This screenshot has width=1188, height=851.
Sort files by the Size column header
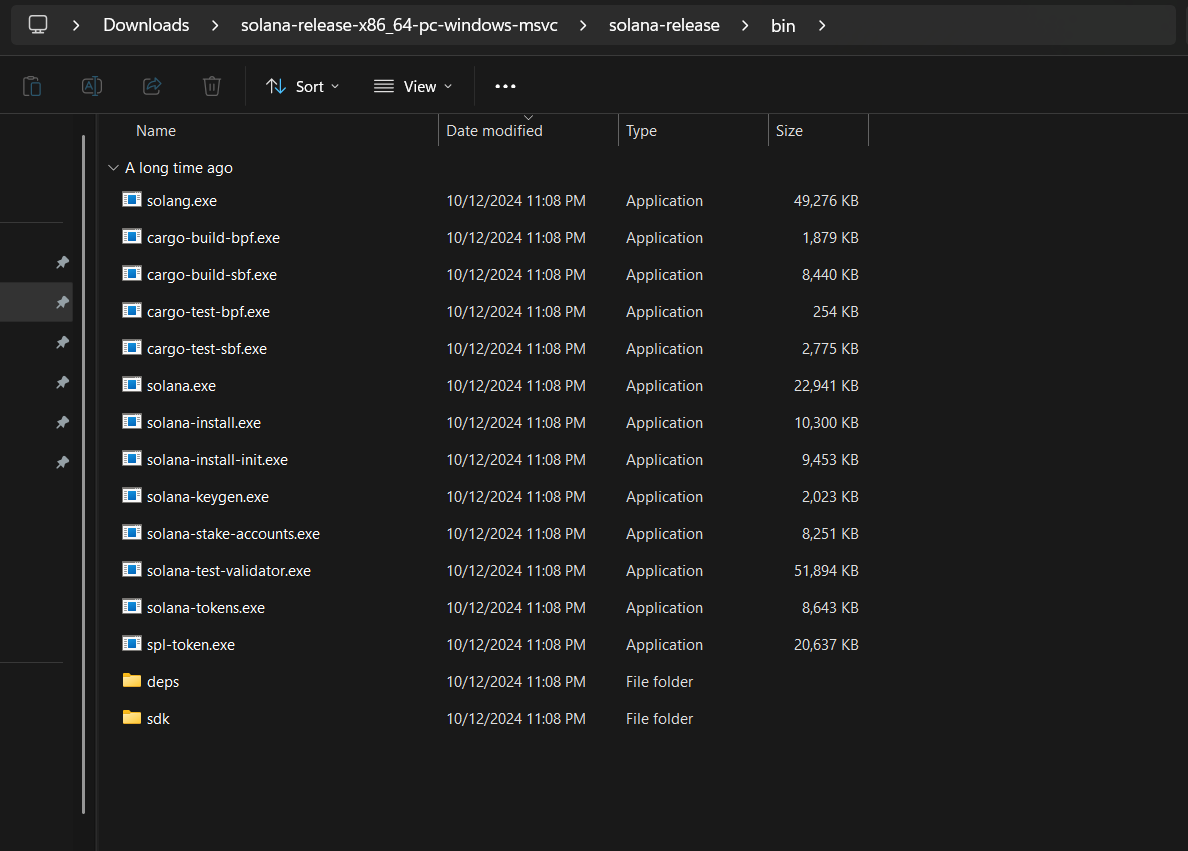(x=789, y=131)
